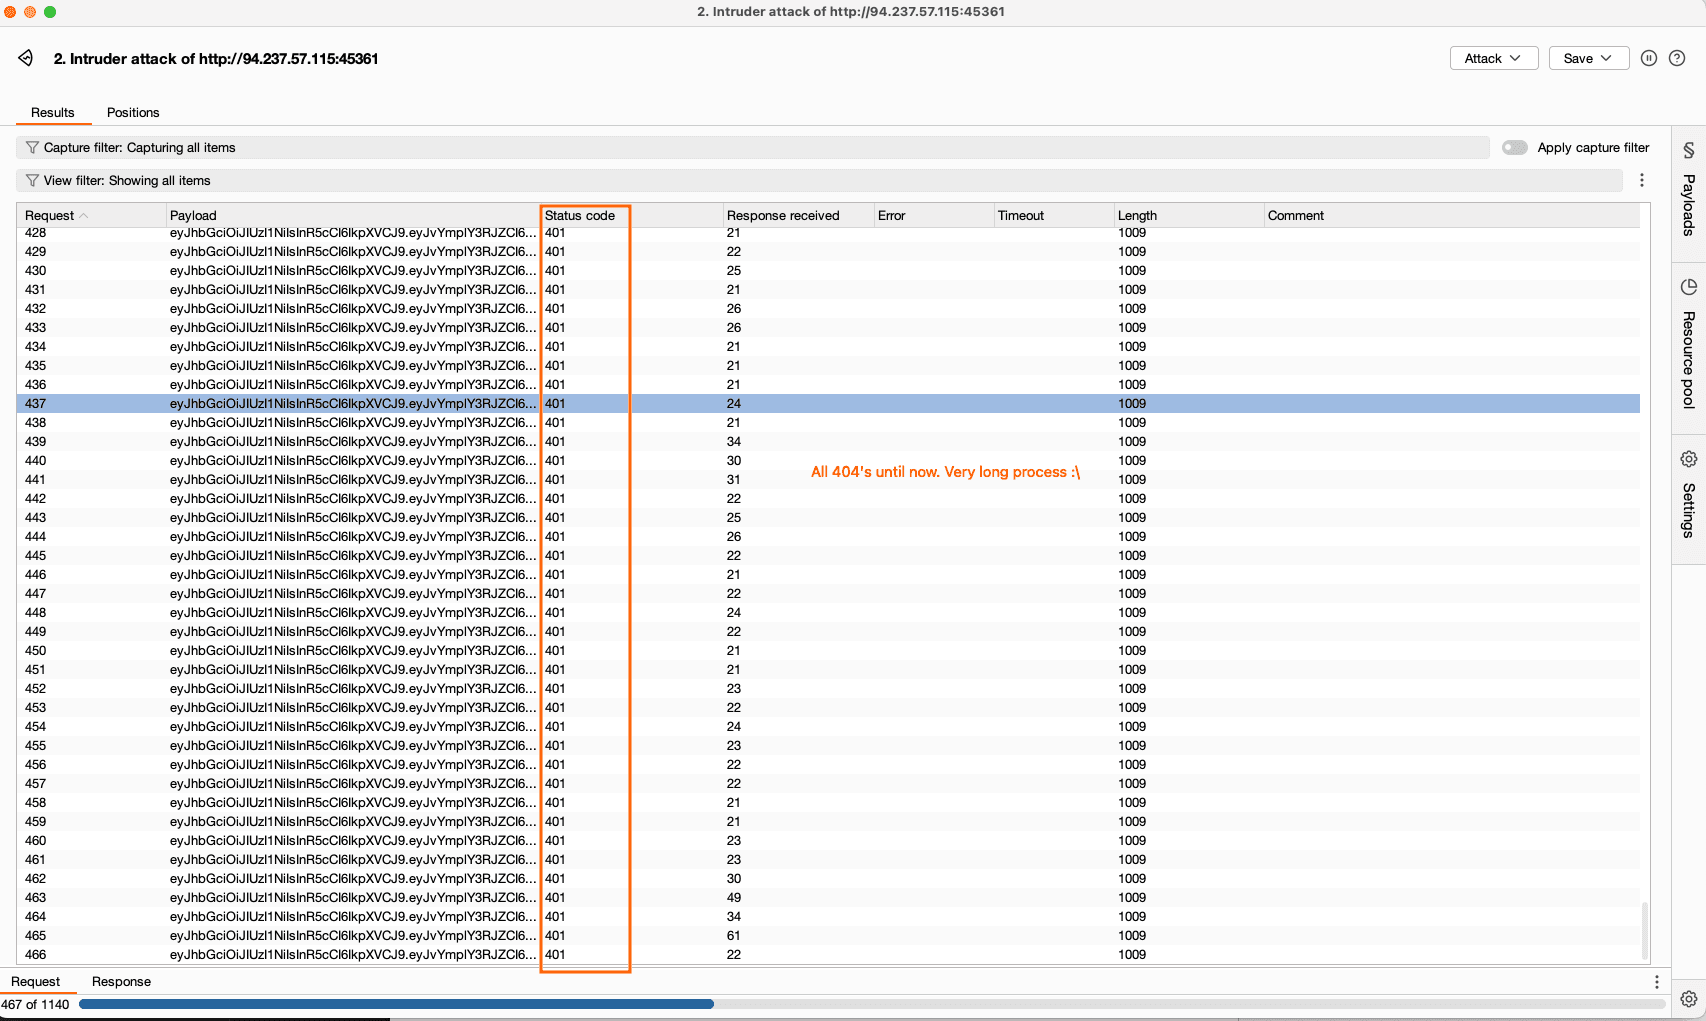Sort by the Length column header
Image resolution: width=1706 pixels, height=1021 pixels.
(1188, 215)
